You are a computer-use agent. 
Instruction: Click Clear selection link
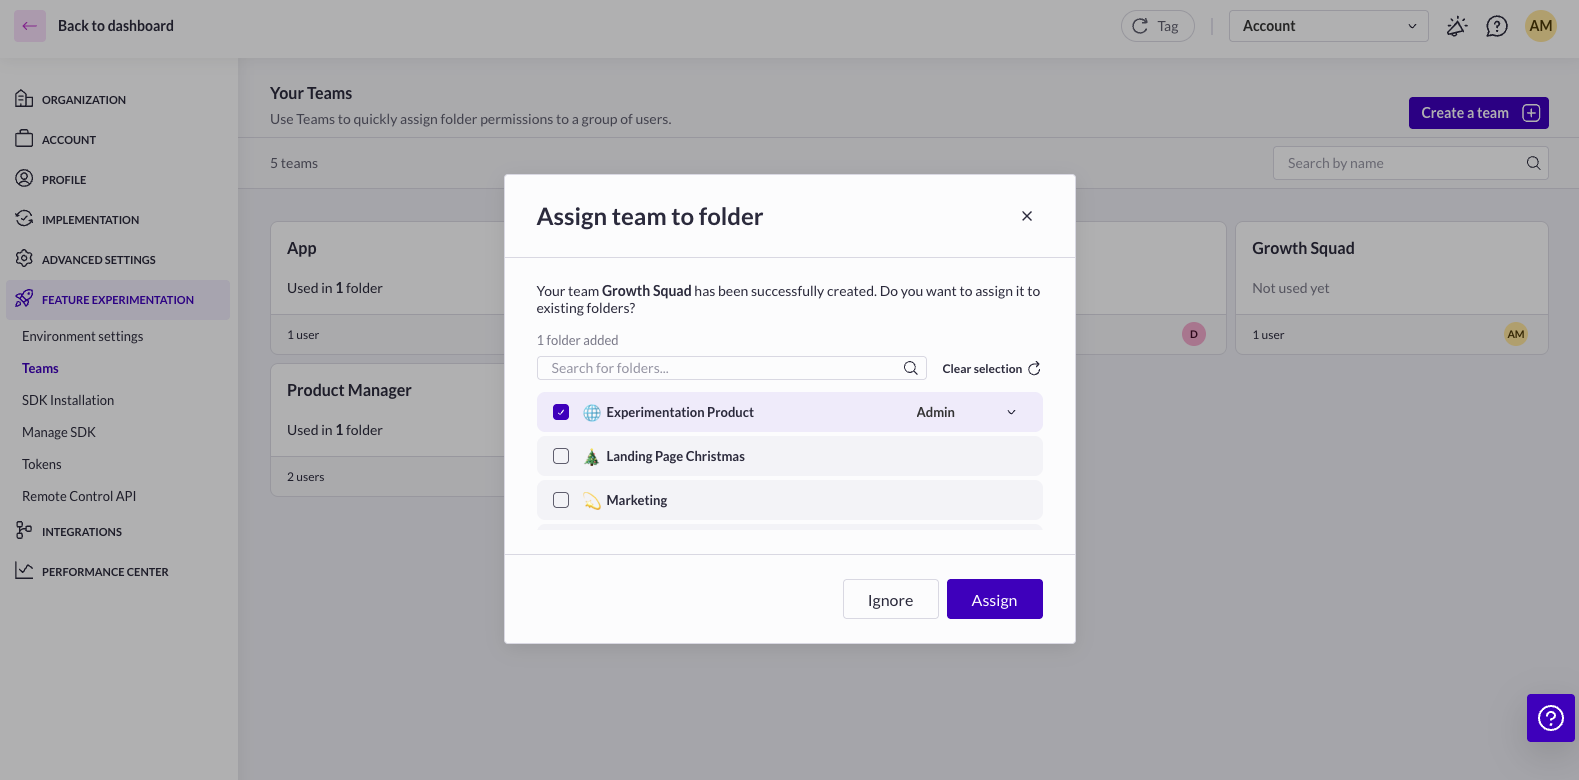tap(990, 368)
